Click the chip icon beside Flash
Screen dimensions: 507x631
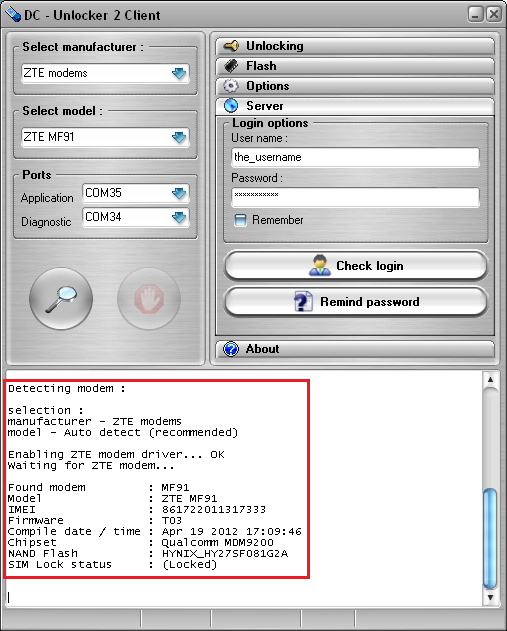(231, 66)
